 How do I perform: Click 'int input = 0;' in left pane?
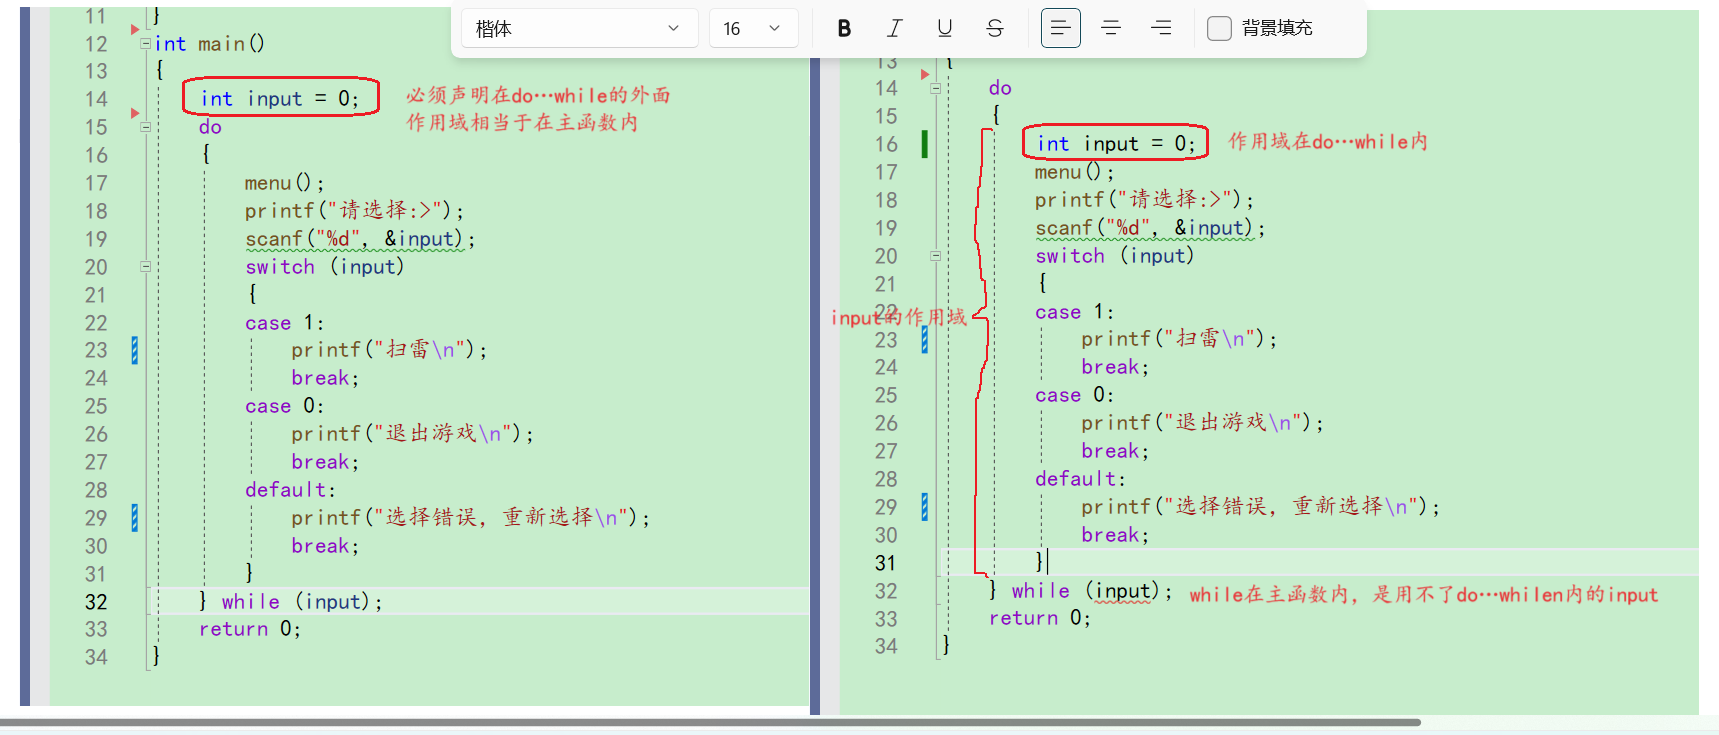tap(279, 98)
